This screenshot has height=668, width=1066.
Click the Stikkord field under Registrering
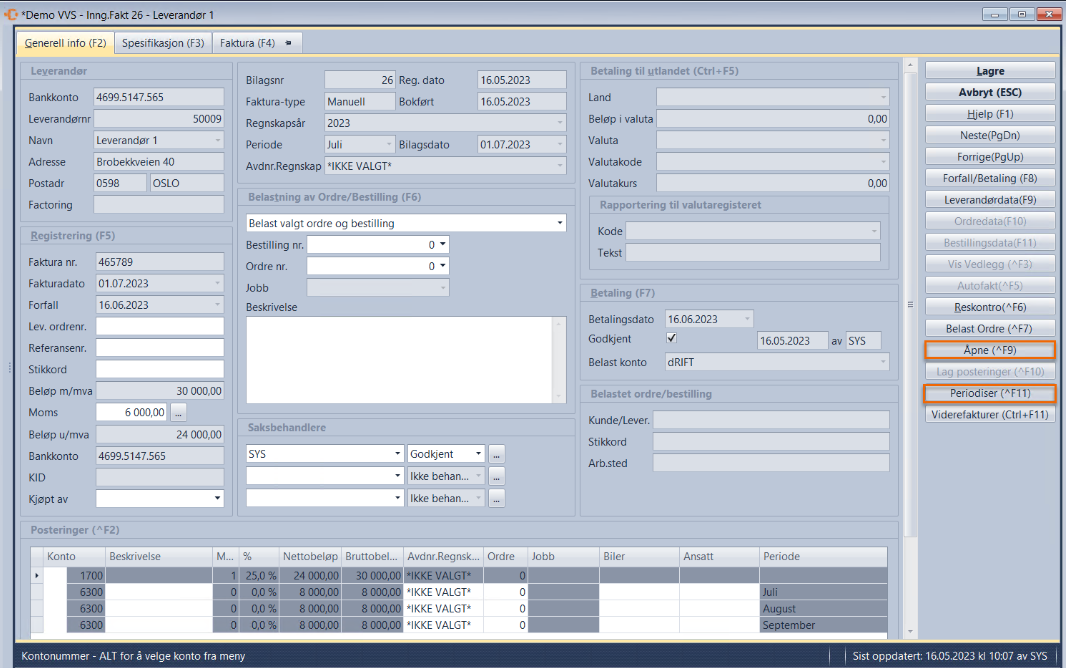tap(159, 369)
